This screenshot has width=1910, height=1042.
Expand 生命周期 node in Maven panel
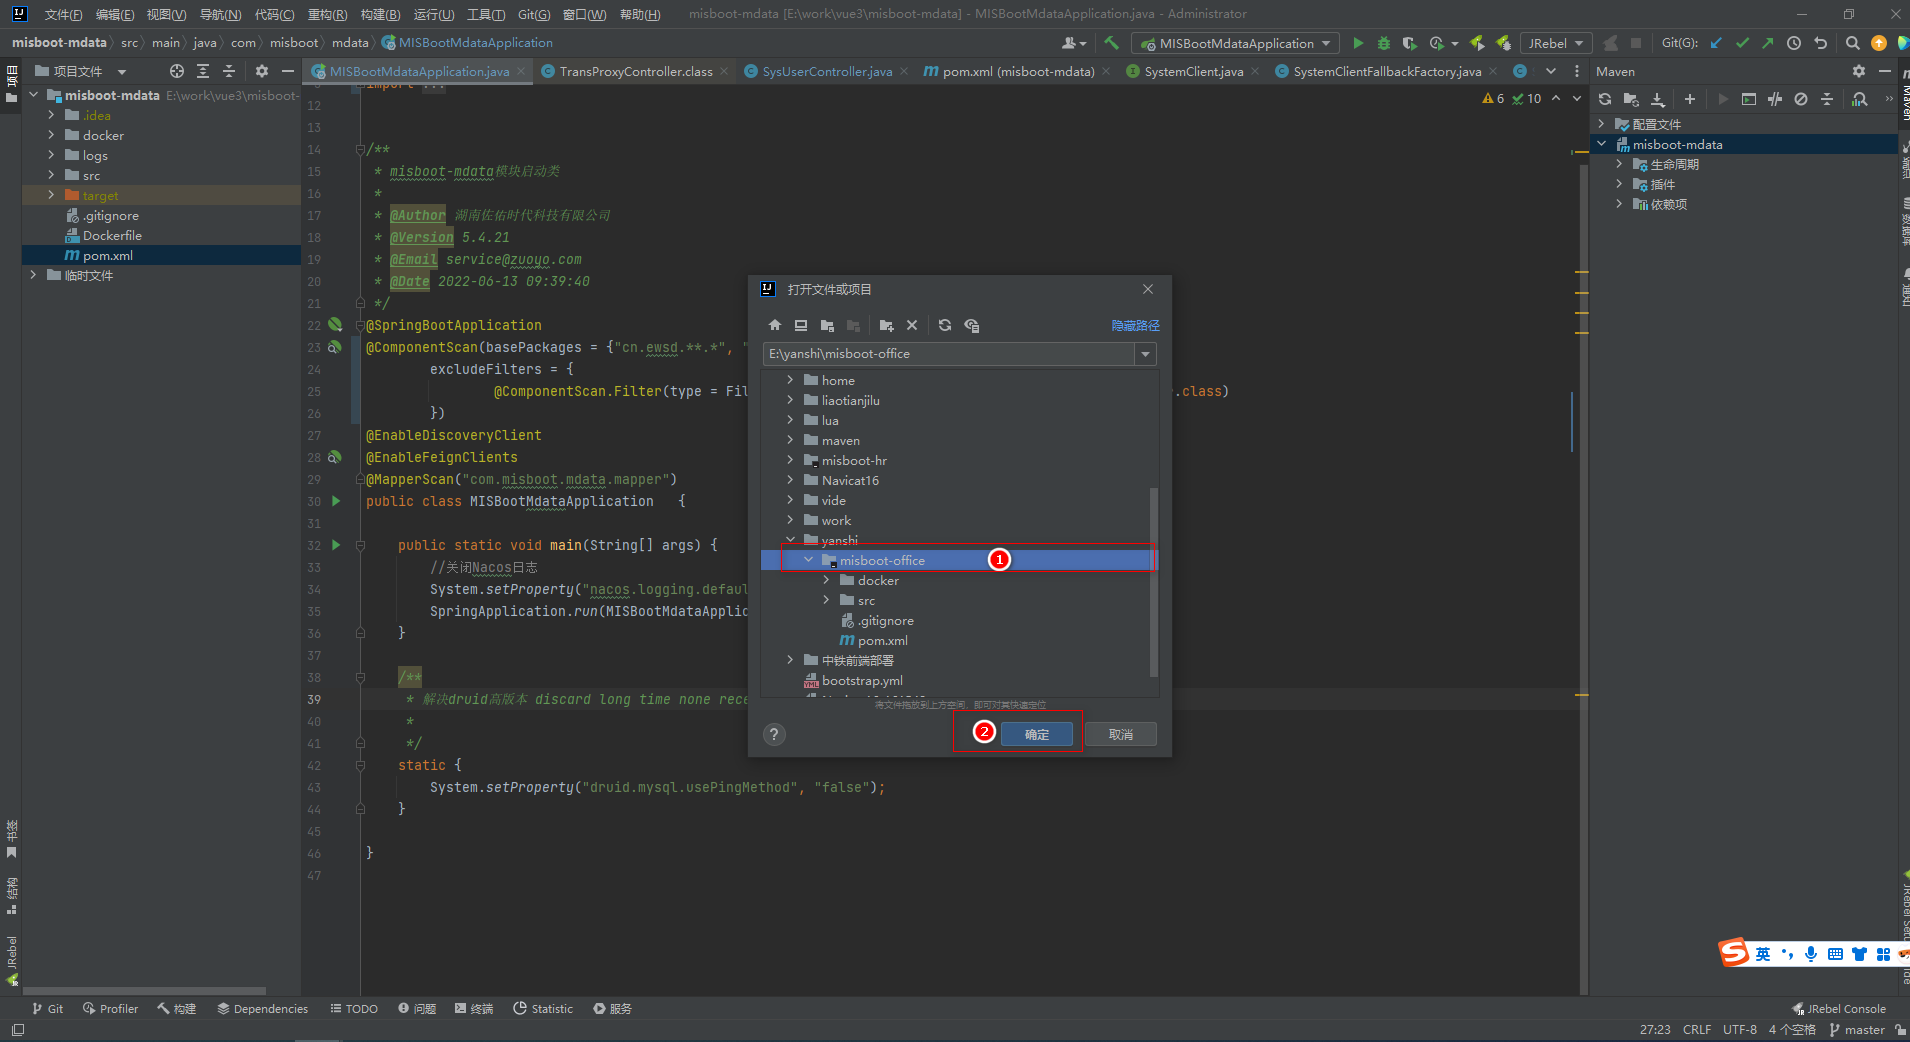coord(1619,164)
